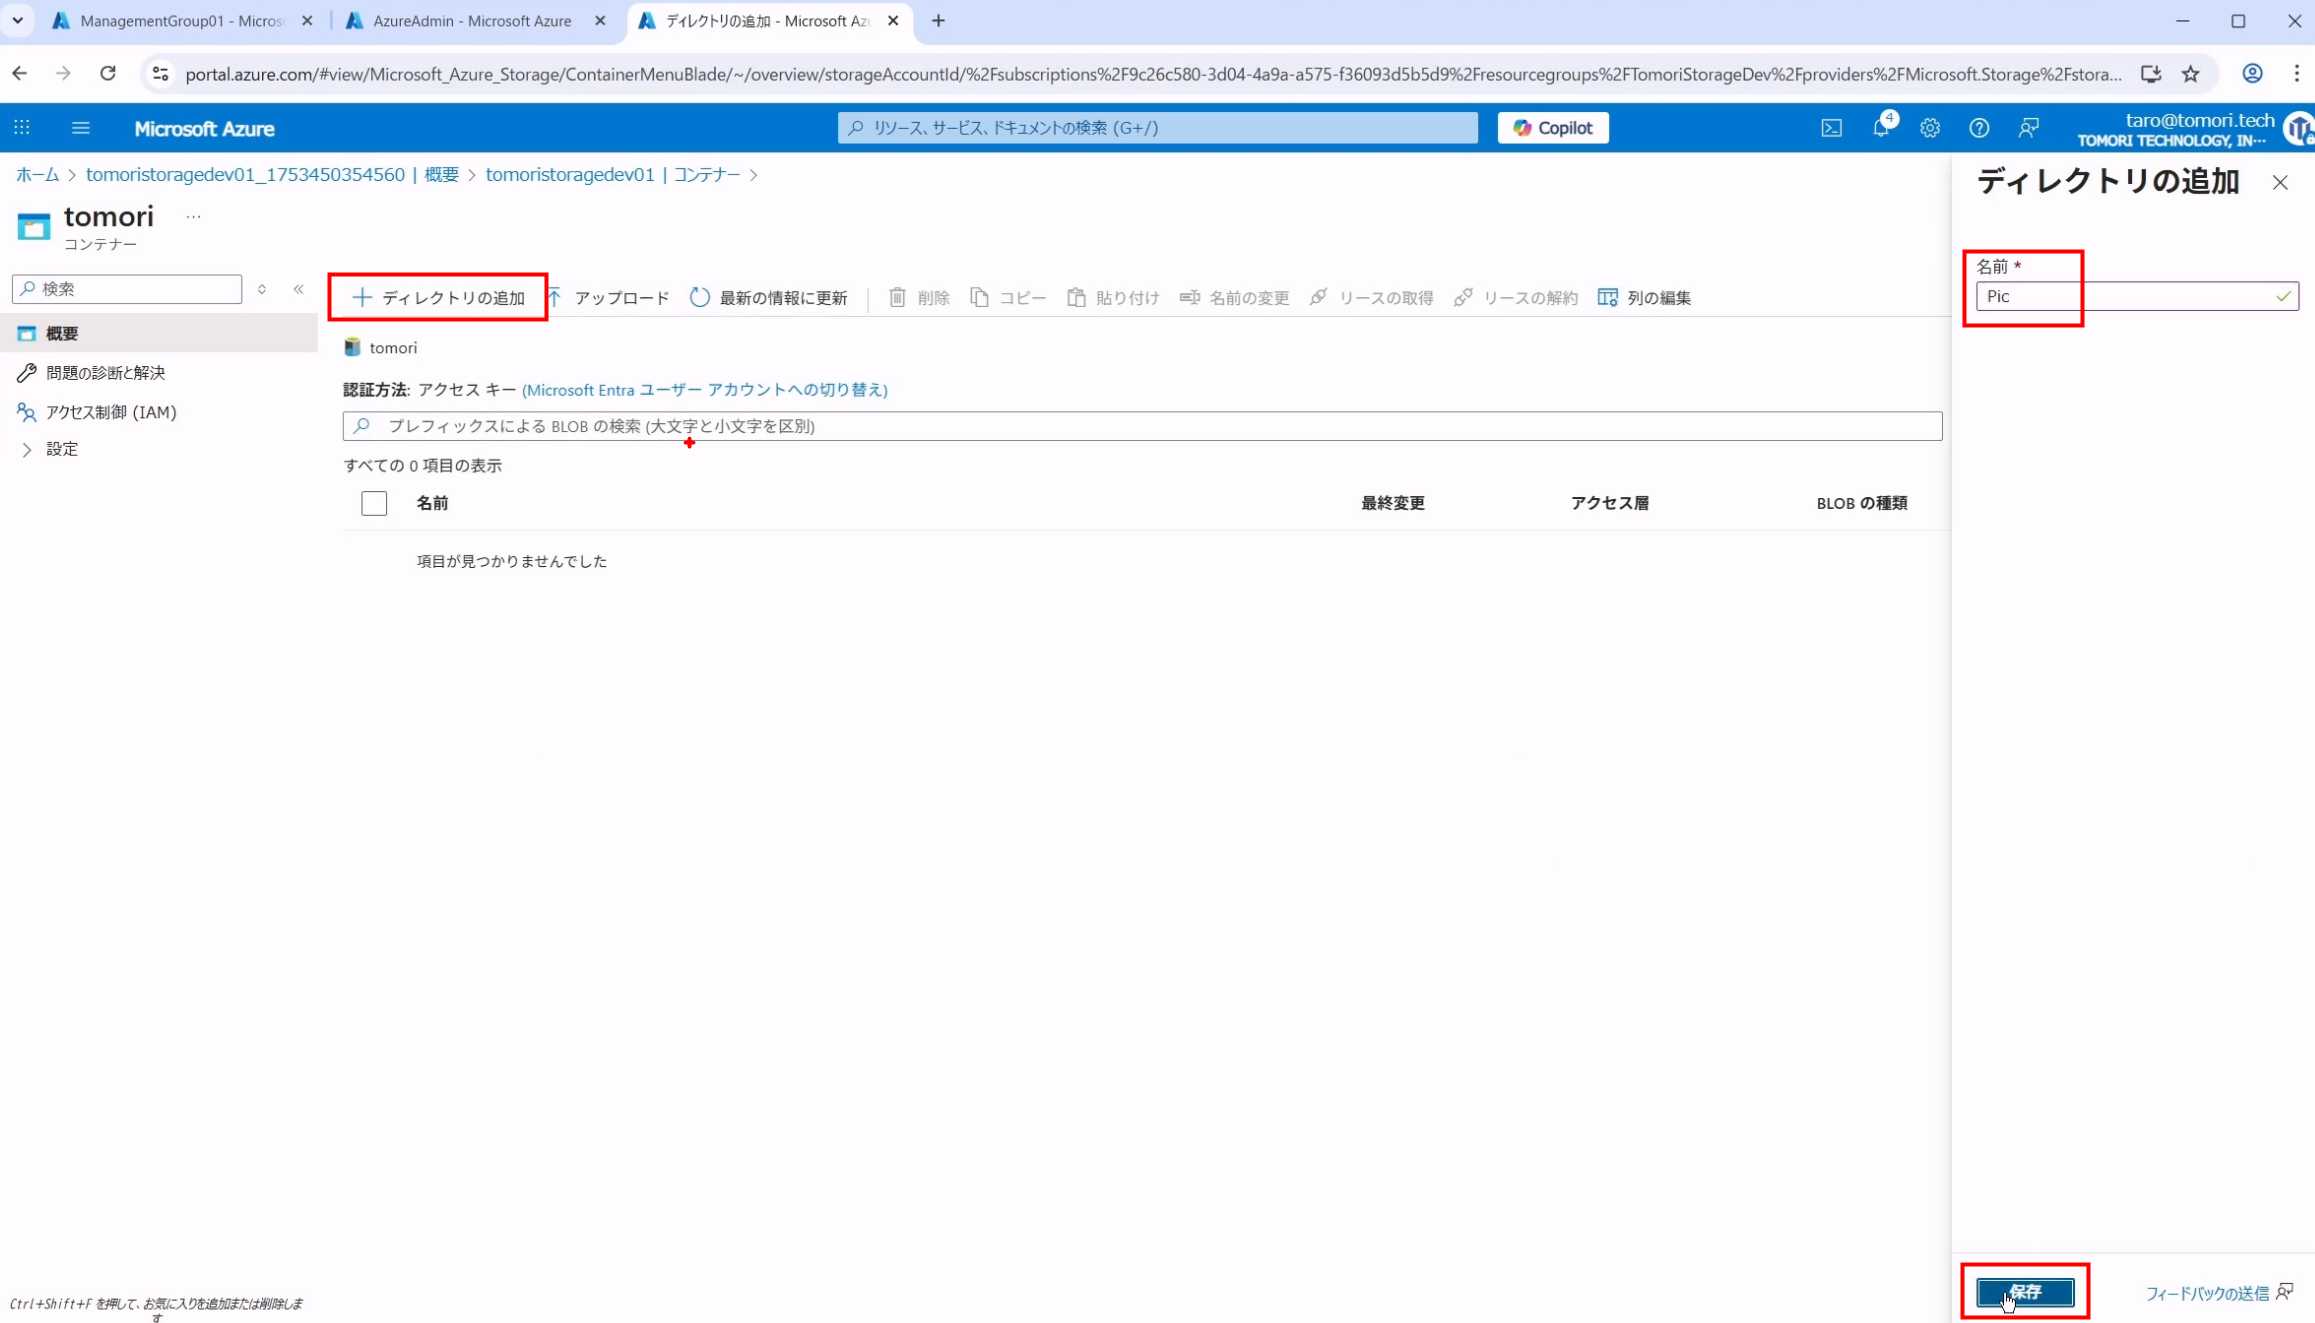2315x1323 pixels.
Task: Click Microsoft Entra ユーザー アカウントへの切り替え link
Action: coord(704,390)
